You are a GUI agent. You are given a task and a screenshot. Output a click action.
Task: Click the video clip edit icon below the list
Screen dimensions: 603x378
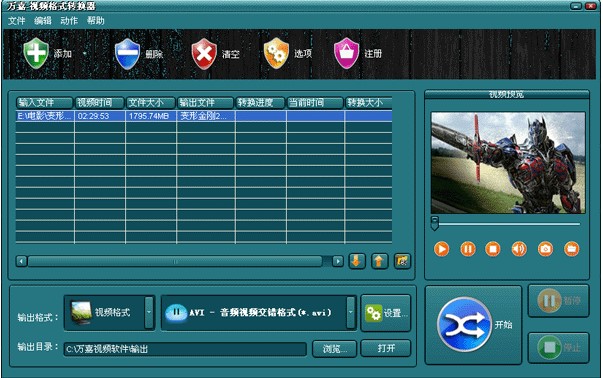(402, 261)
